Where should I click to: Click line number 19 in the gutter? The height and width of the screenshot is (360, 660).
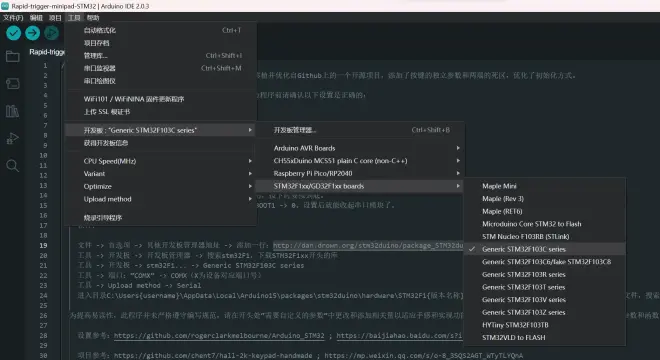point(43,245)
